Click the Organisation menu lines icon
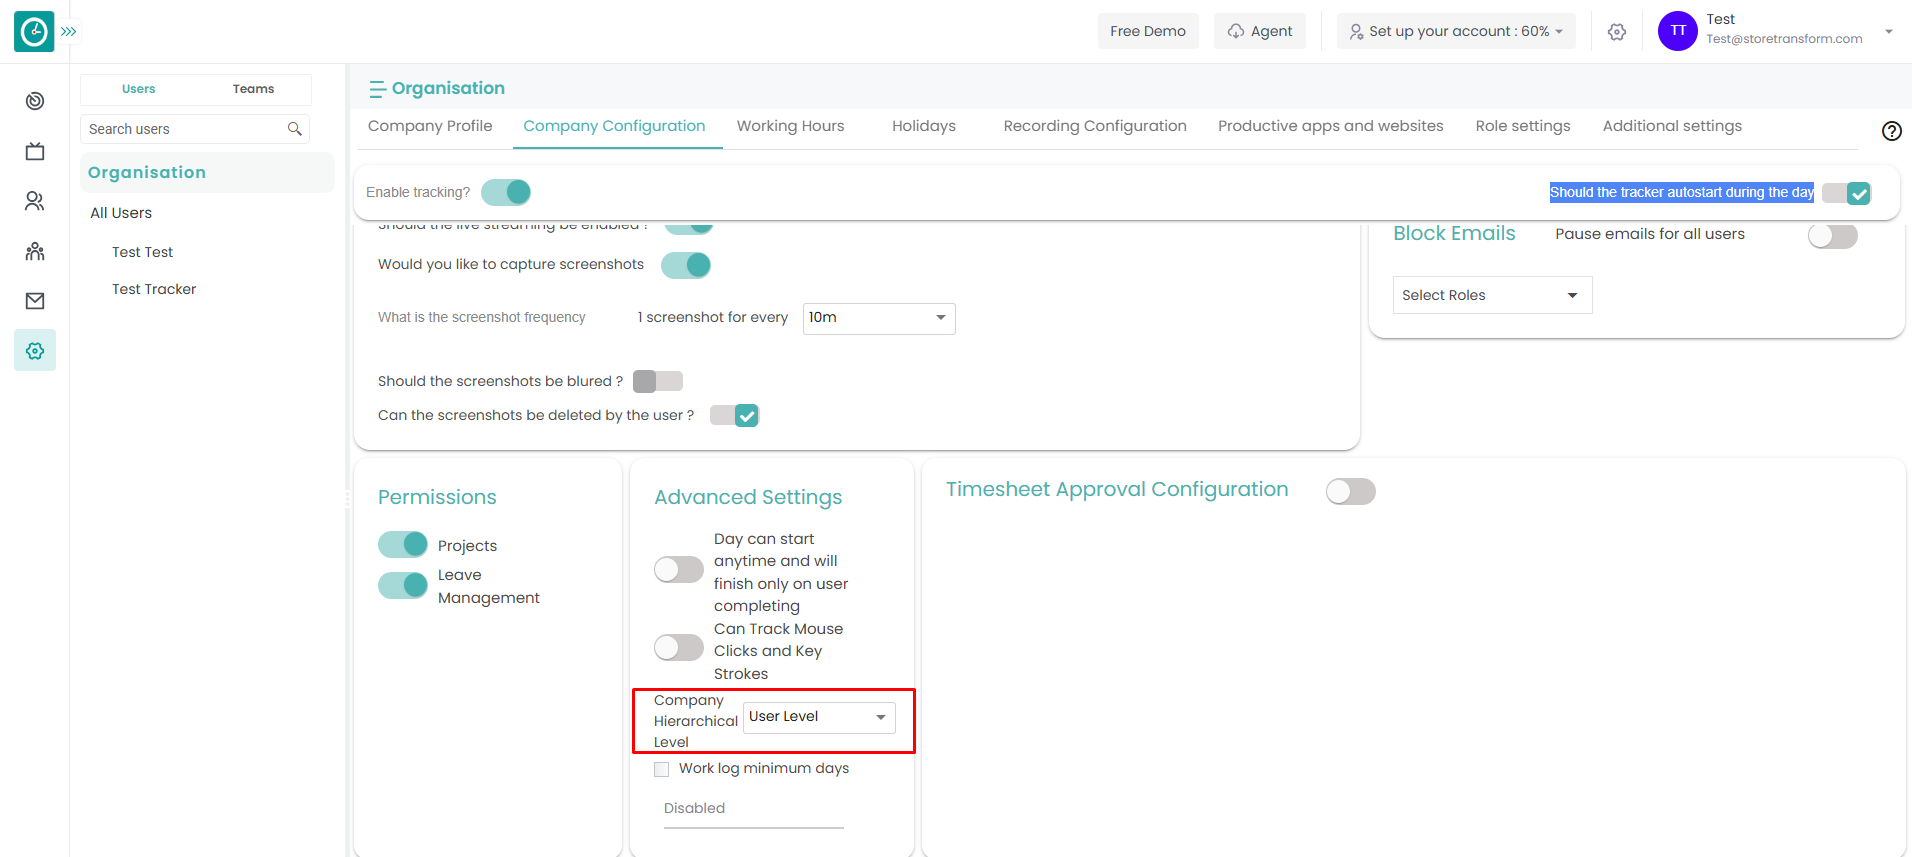Image resolution: width=1912 pixels, height=857 pixels. pos(377,89)
